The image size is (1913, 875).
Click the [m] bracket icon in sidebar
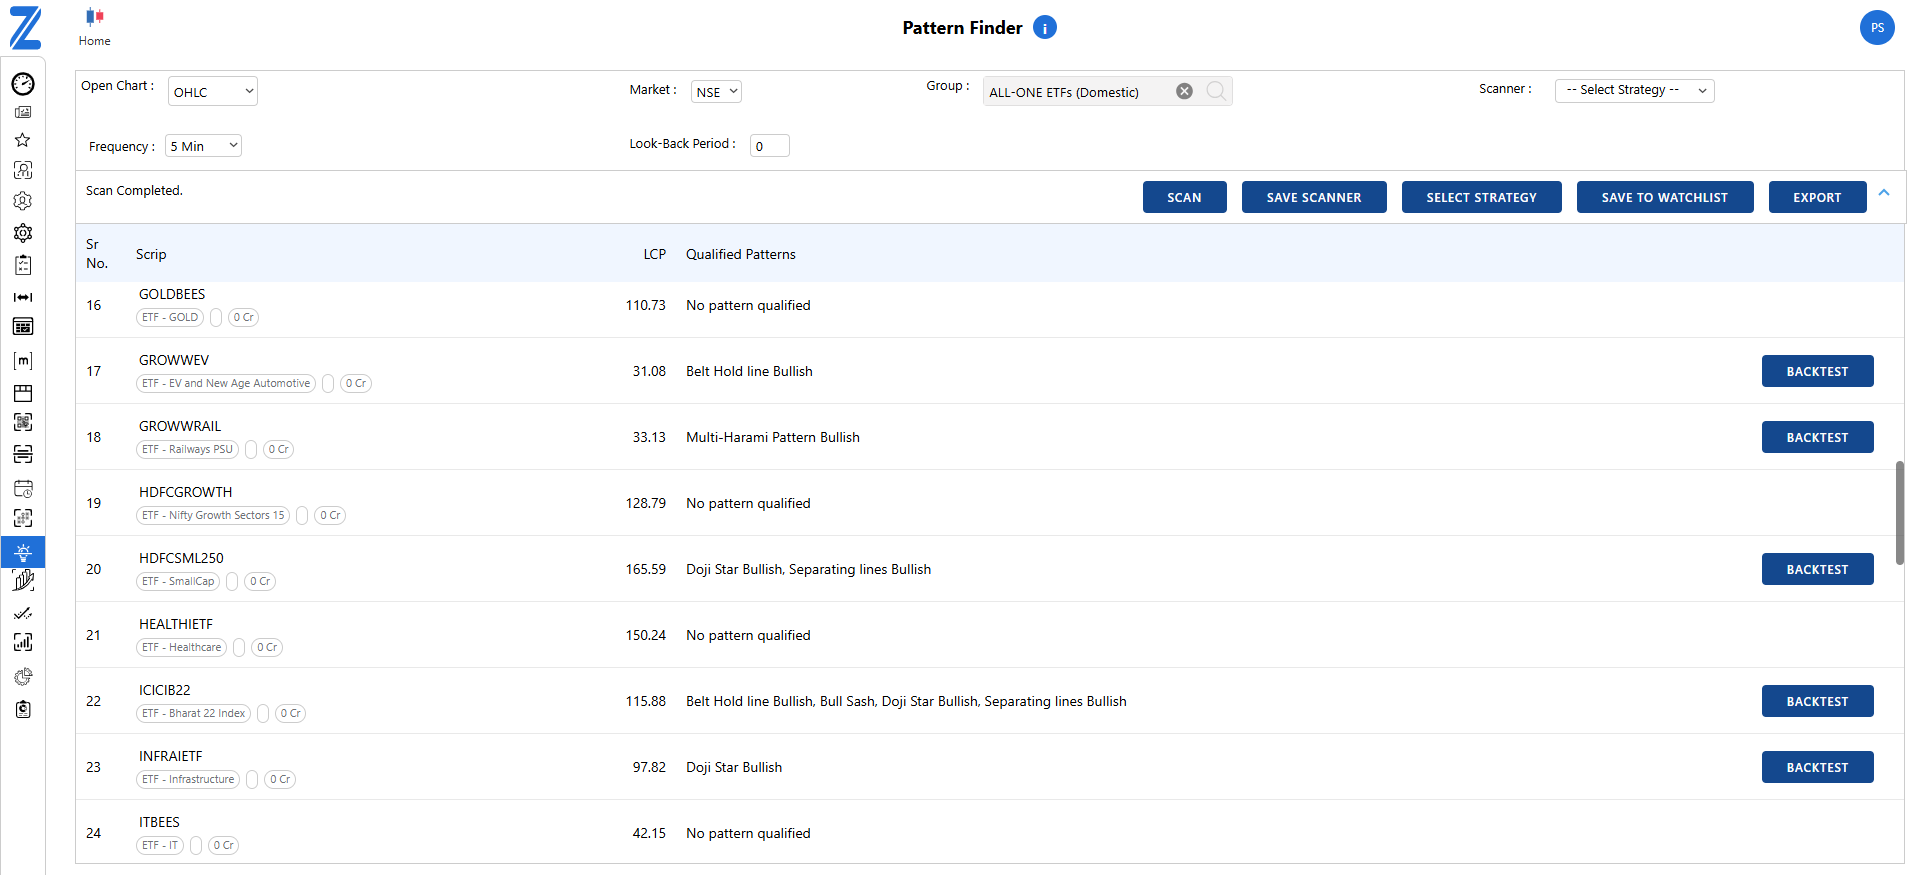[23, 361]
